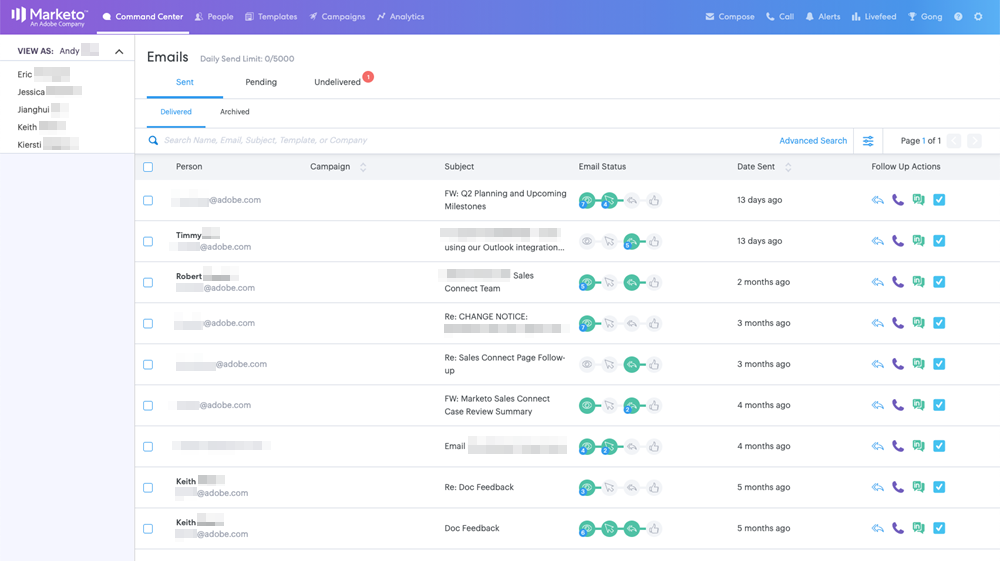This screenshot has height=561, width=1000.
Task: Switch to the Pending tab
Action: [x=261, y=82]
